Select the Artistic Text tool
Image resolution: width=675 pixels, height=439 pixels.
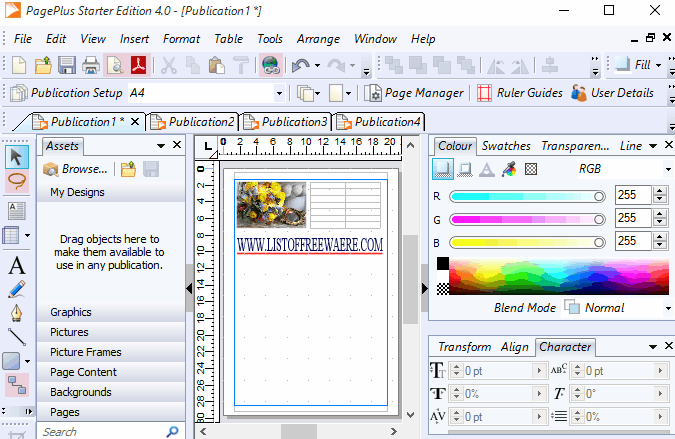point(16,265)
